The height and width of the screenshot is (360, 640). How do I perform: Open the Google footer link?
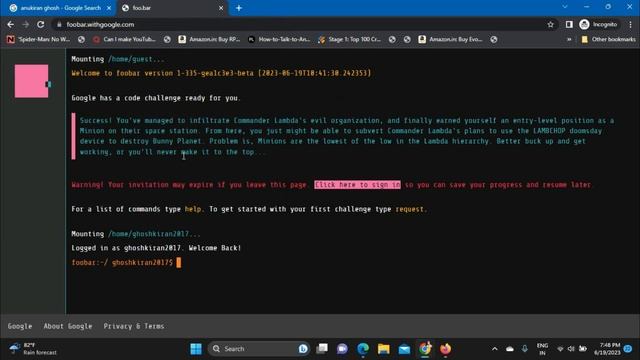click(20, 326)
